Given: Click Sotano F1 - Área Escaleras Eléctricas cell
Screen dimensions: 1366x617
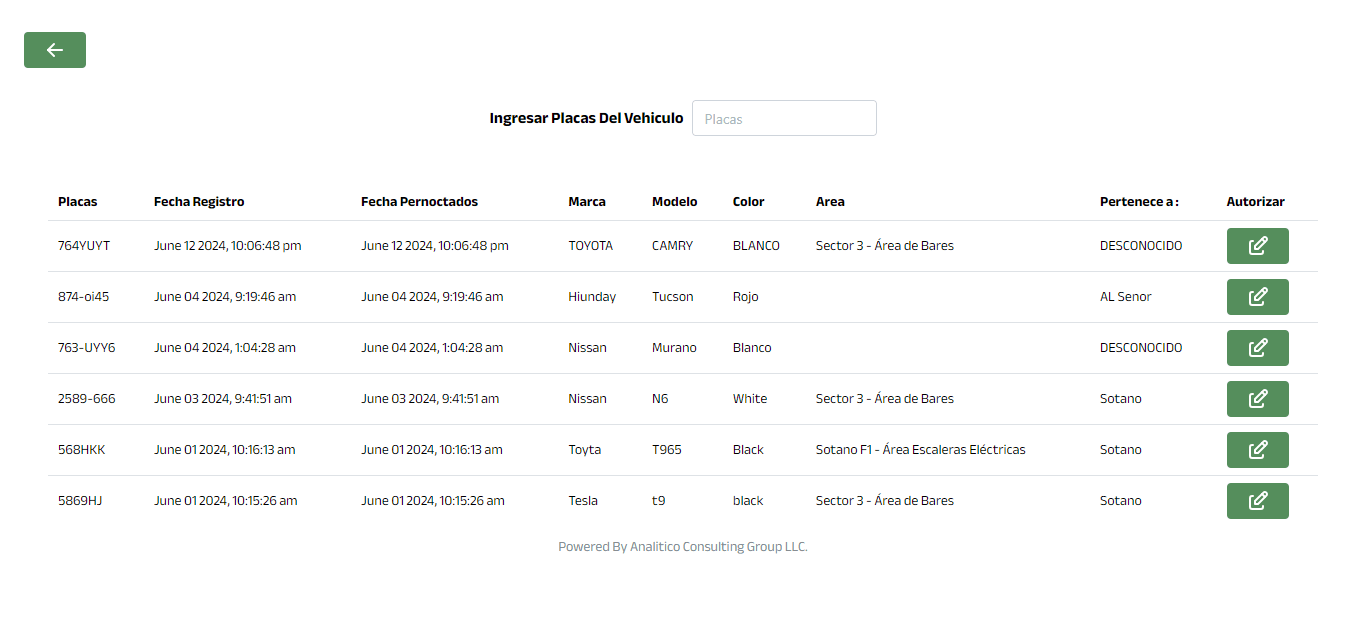Looking at the screenshot, I should click(x=920, y=450).
